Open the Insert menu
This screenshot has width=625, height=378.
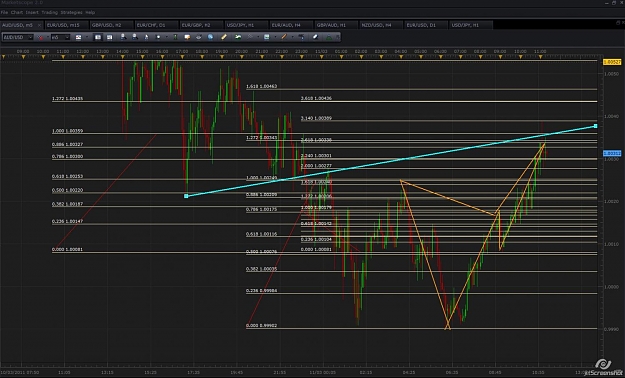pos(32,12)
